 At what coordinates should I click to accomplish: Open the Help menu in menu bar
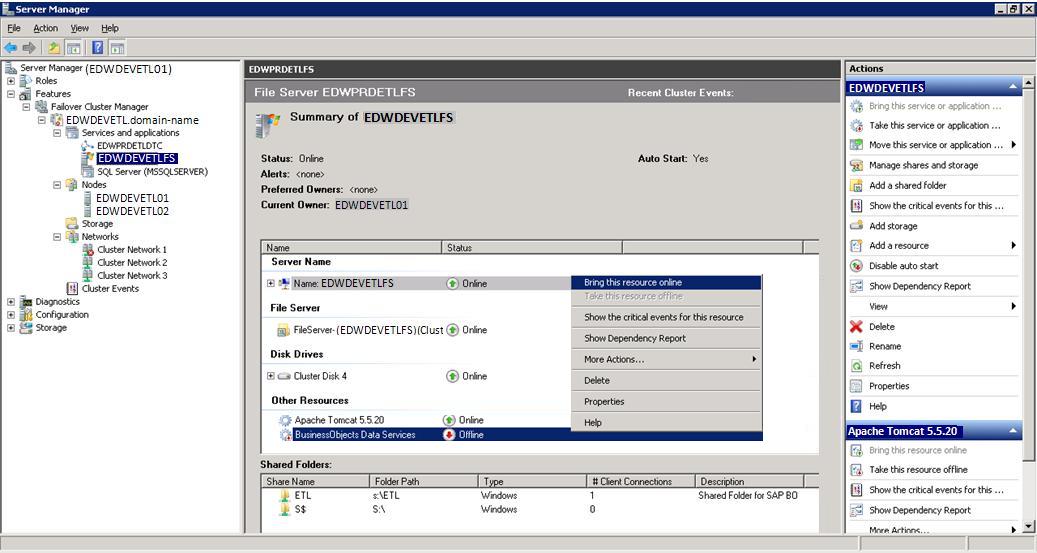[x=110, y=28]
